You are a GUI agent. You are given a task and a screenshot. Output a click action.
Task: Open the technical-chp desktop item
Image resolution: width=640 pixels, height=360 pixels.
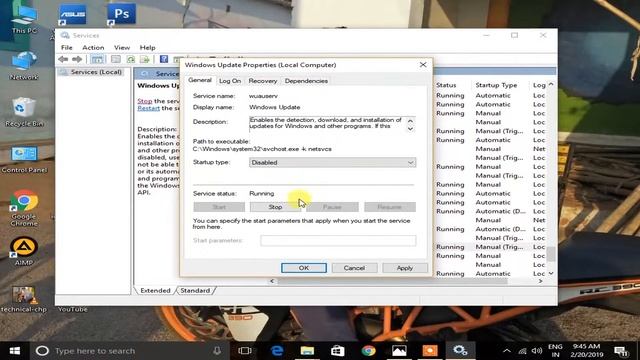[x=24, y=299]
